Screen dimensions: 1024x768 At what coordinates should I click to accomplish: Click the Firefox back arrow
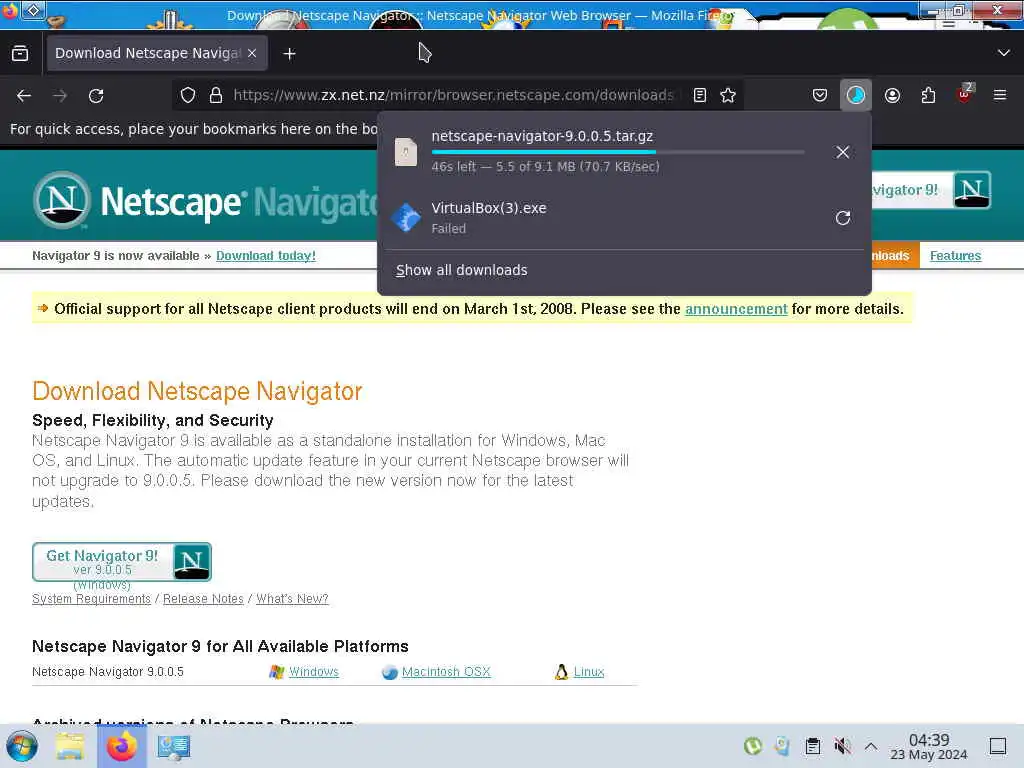click(x=24, y=96)
